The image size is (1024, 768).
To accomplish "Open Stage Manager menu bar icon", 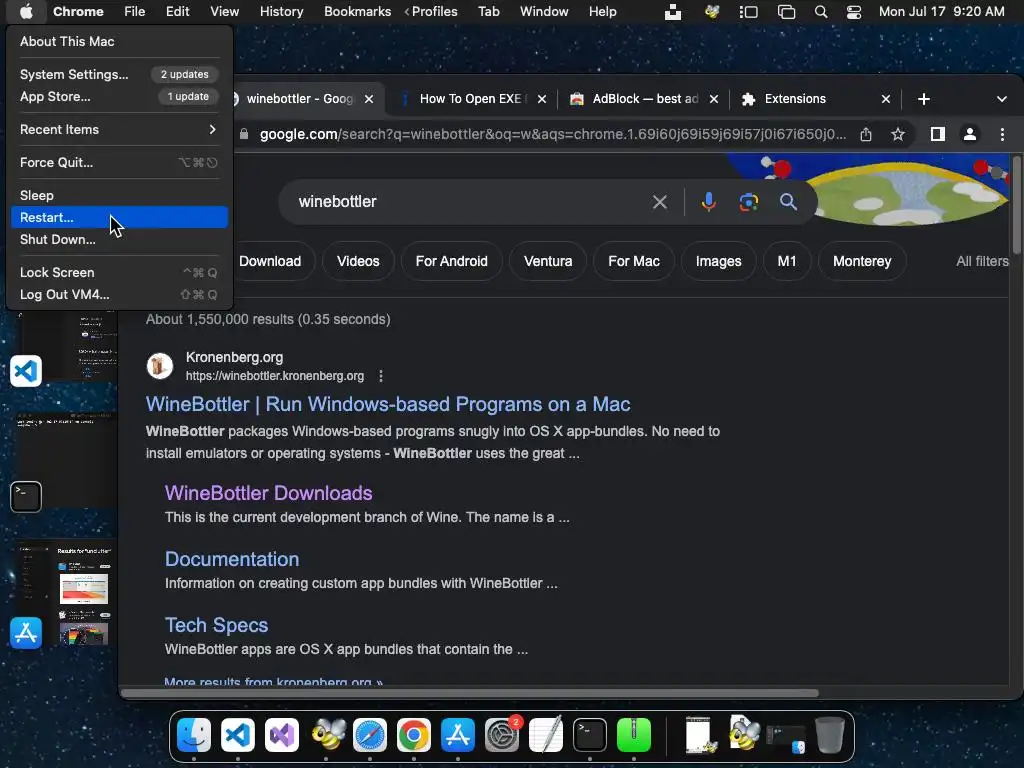I will pyautogui.click(x=748, y=12).
